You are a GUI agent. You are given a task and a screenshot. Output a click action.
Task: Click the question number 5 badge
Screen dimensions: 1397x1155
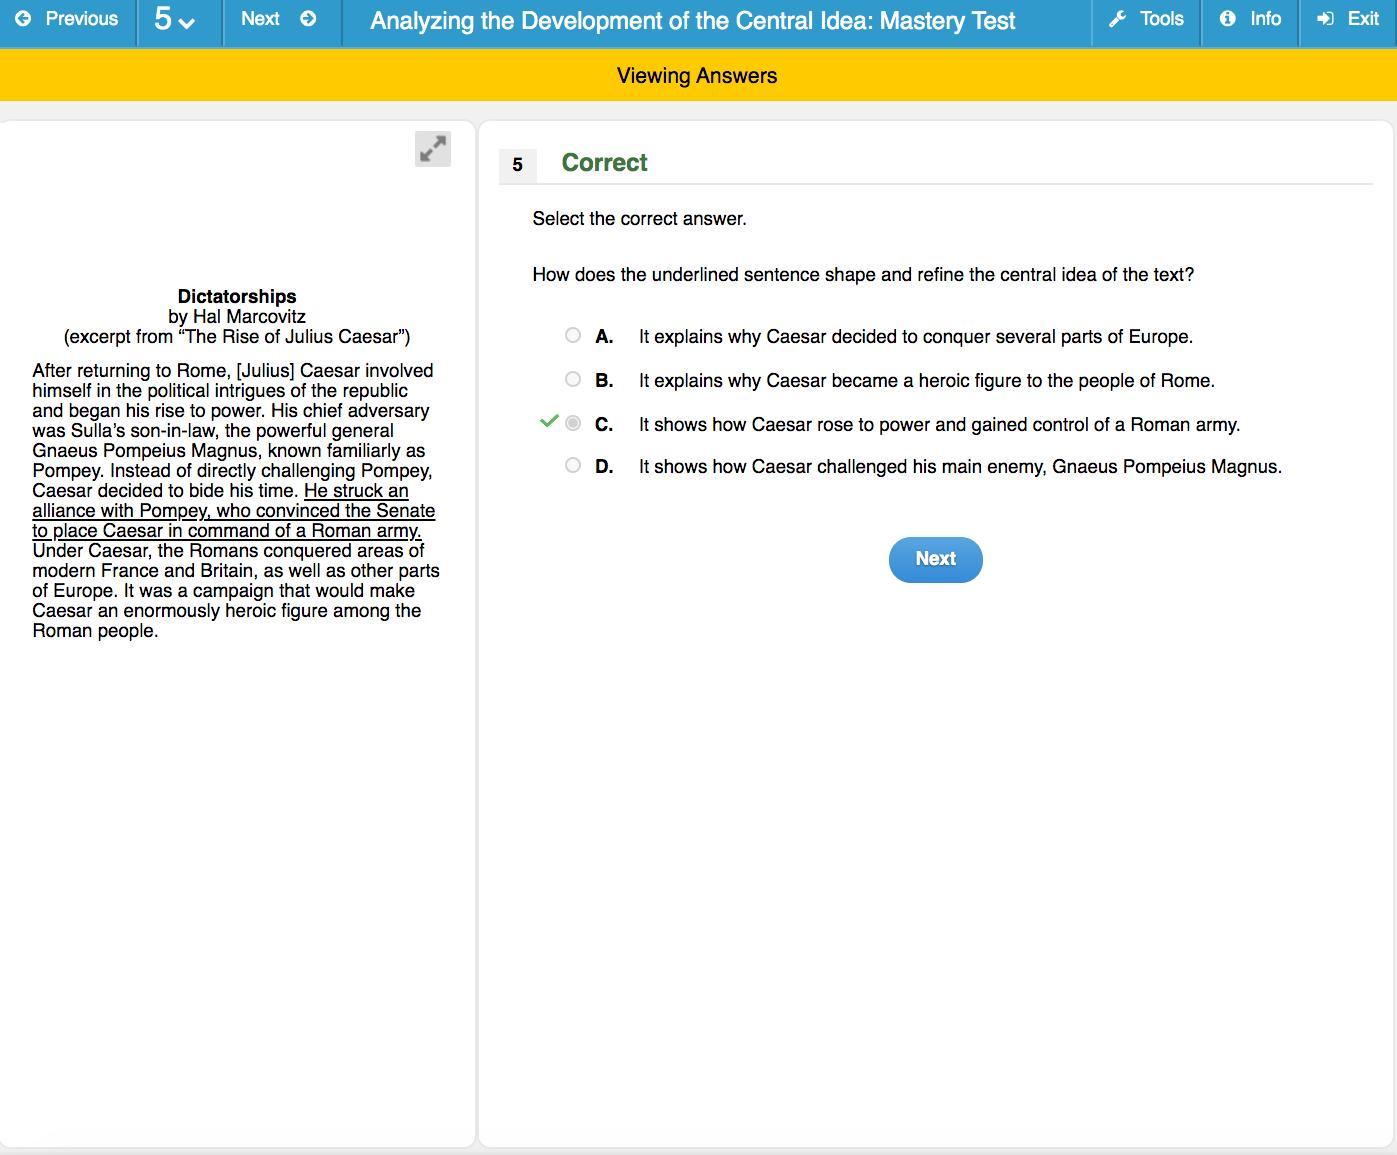pos(517,165)
